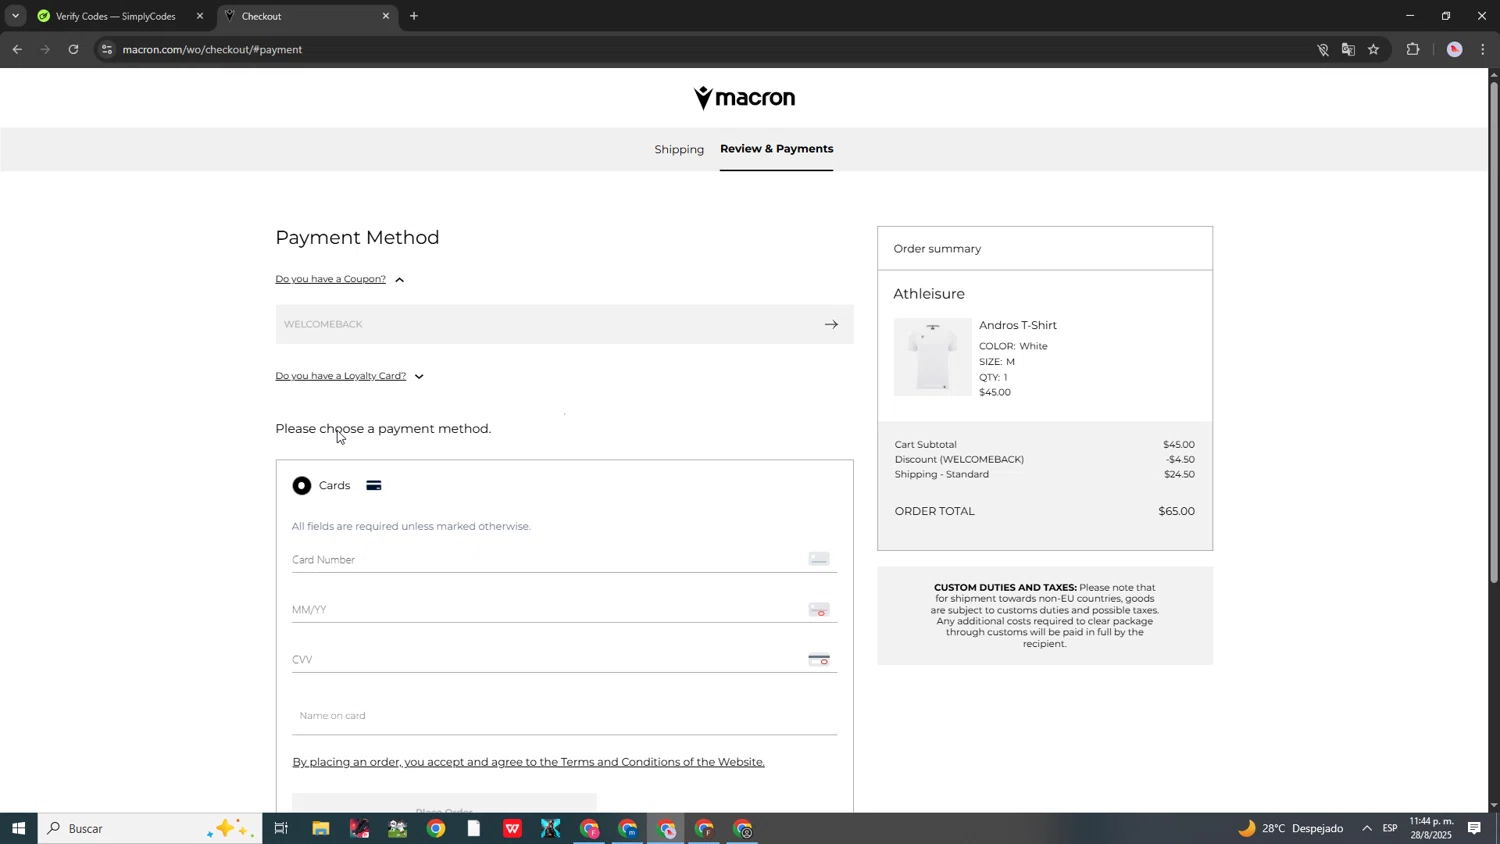
Task: Click the weather widget 28°C Despejado
Action: point(1291,828)
